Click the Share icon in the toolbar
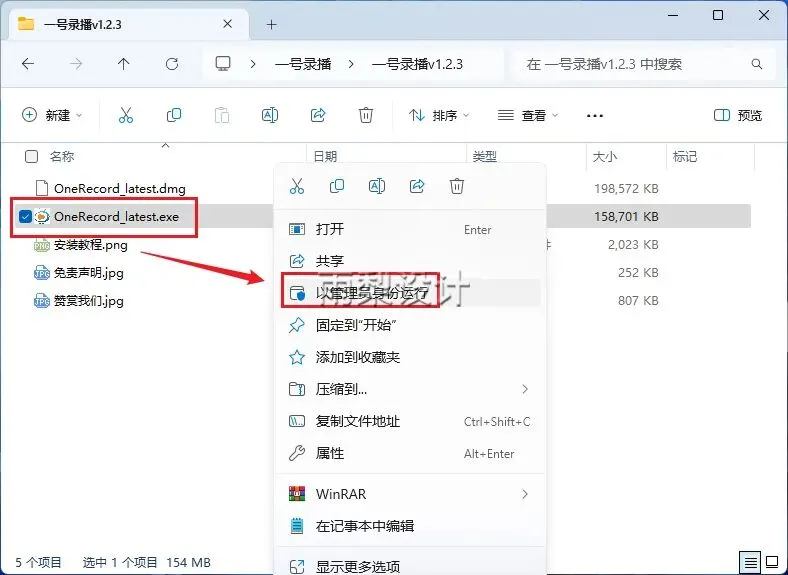 318,116
